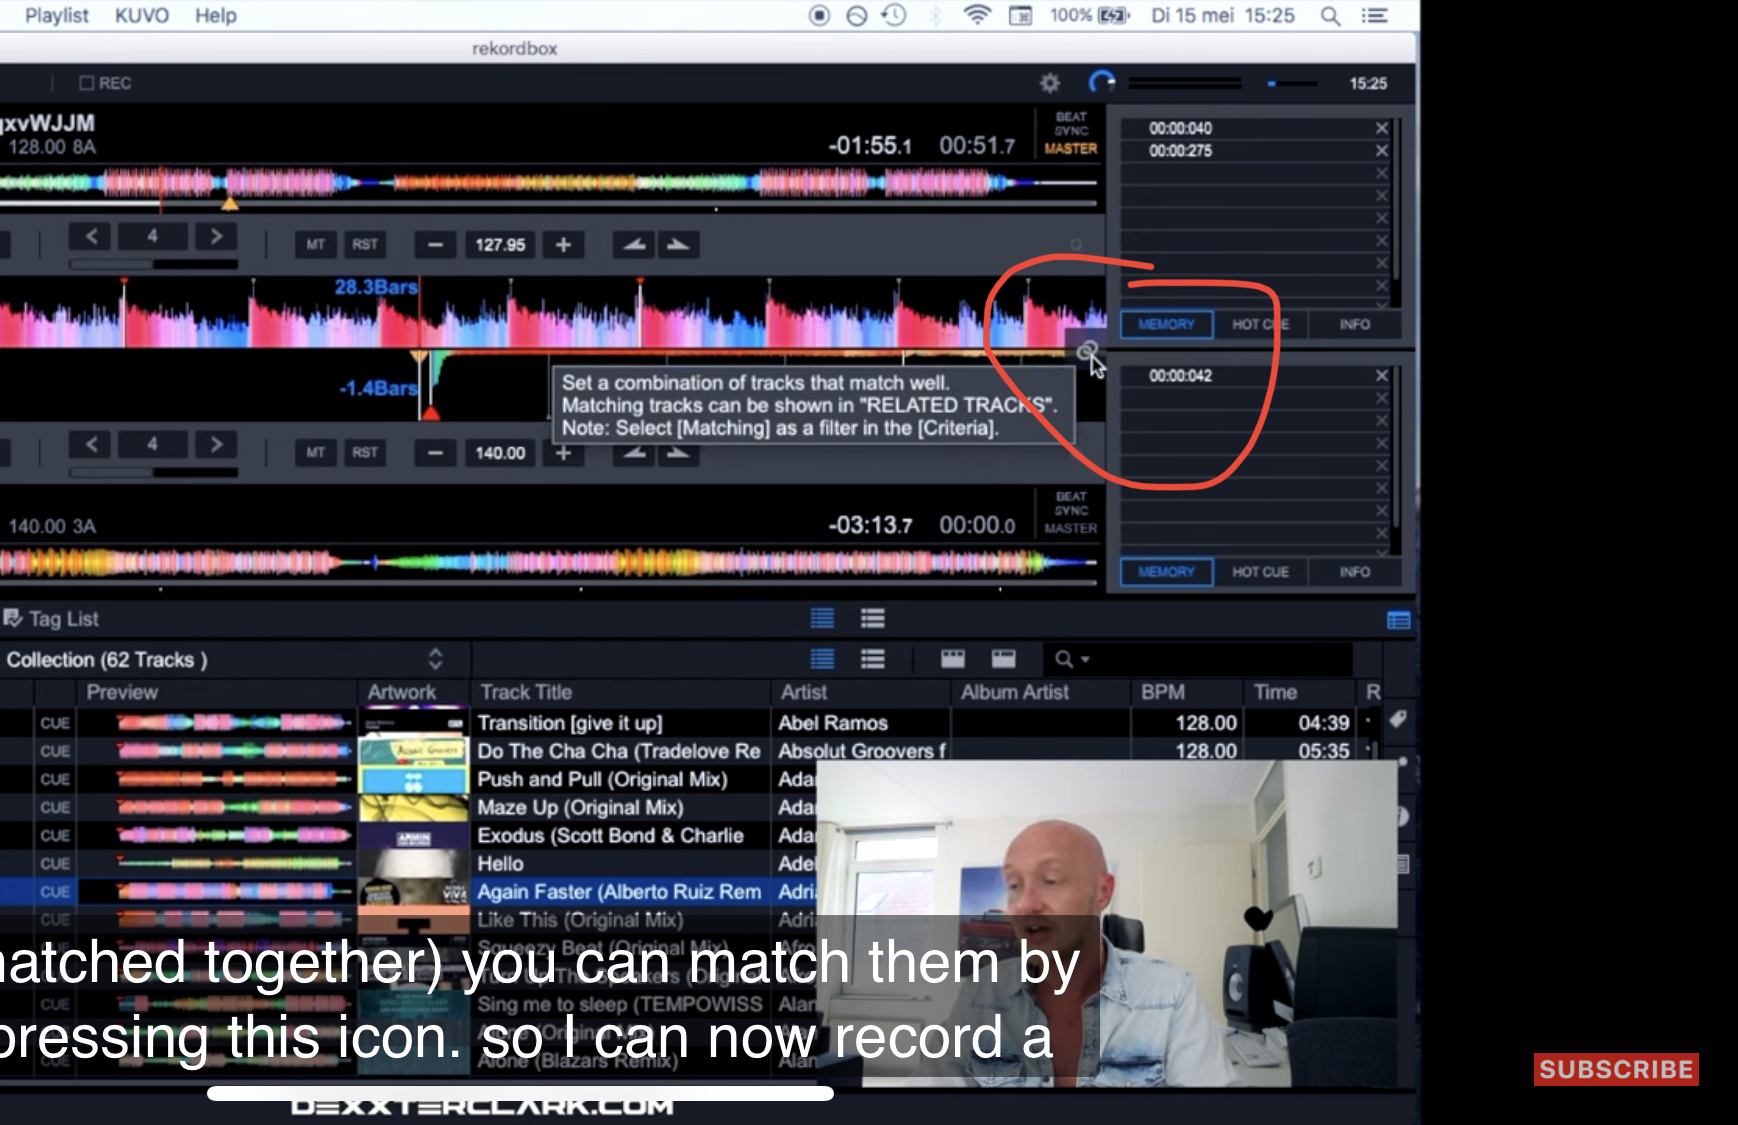The width and height of the screenshot is (1738, 1125).
Task: Delete the 00:00:275 memory cue
Action: 1381,151
